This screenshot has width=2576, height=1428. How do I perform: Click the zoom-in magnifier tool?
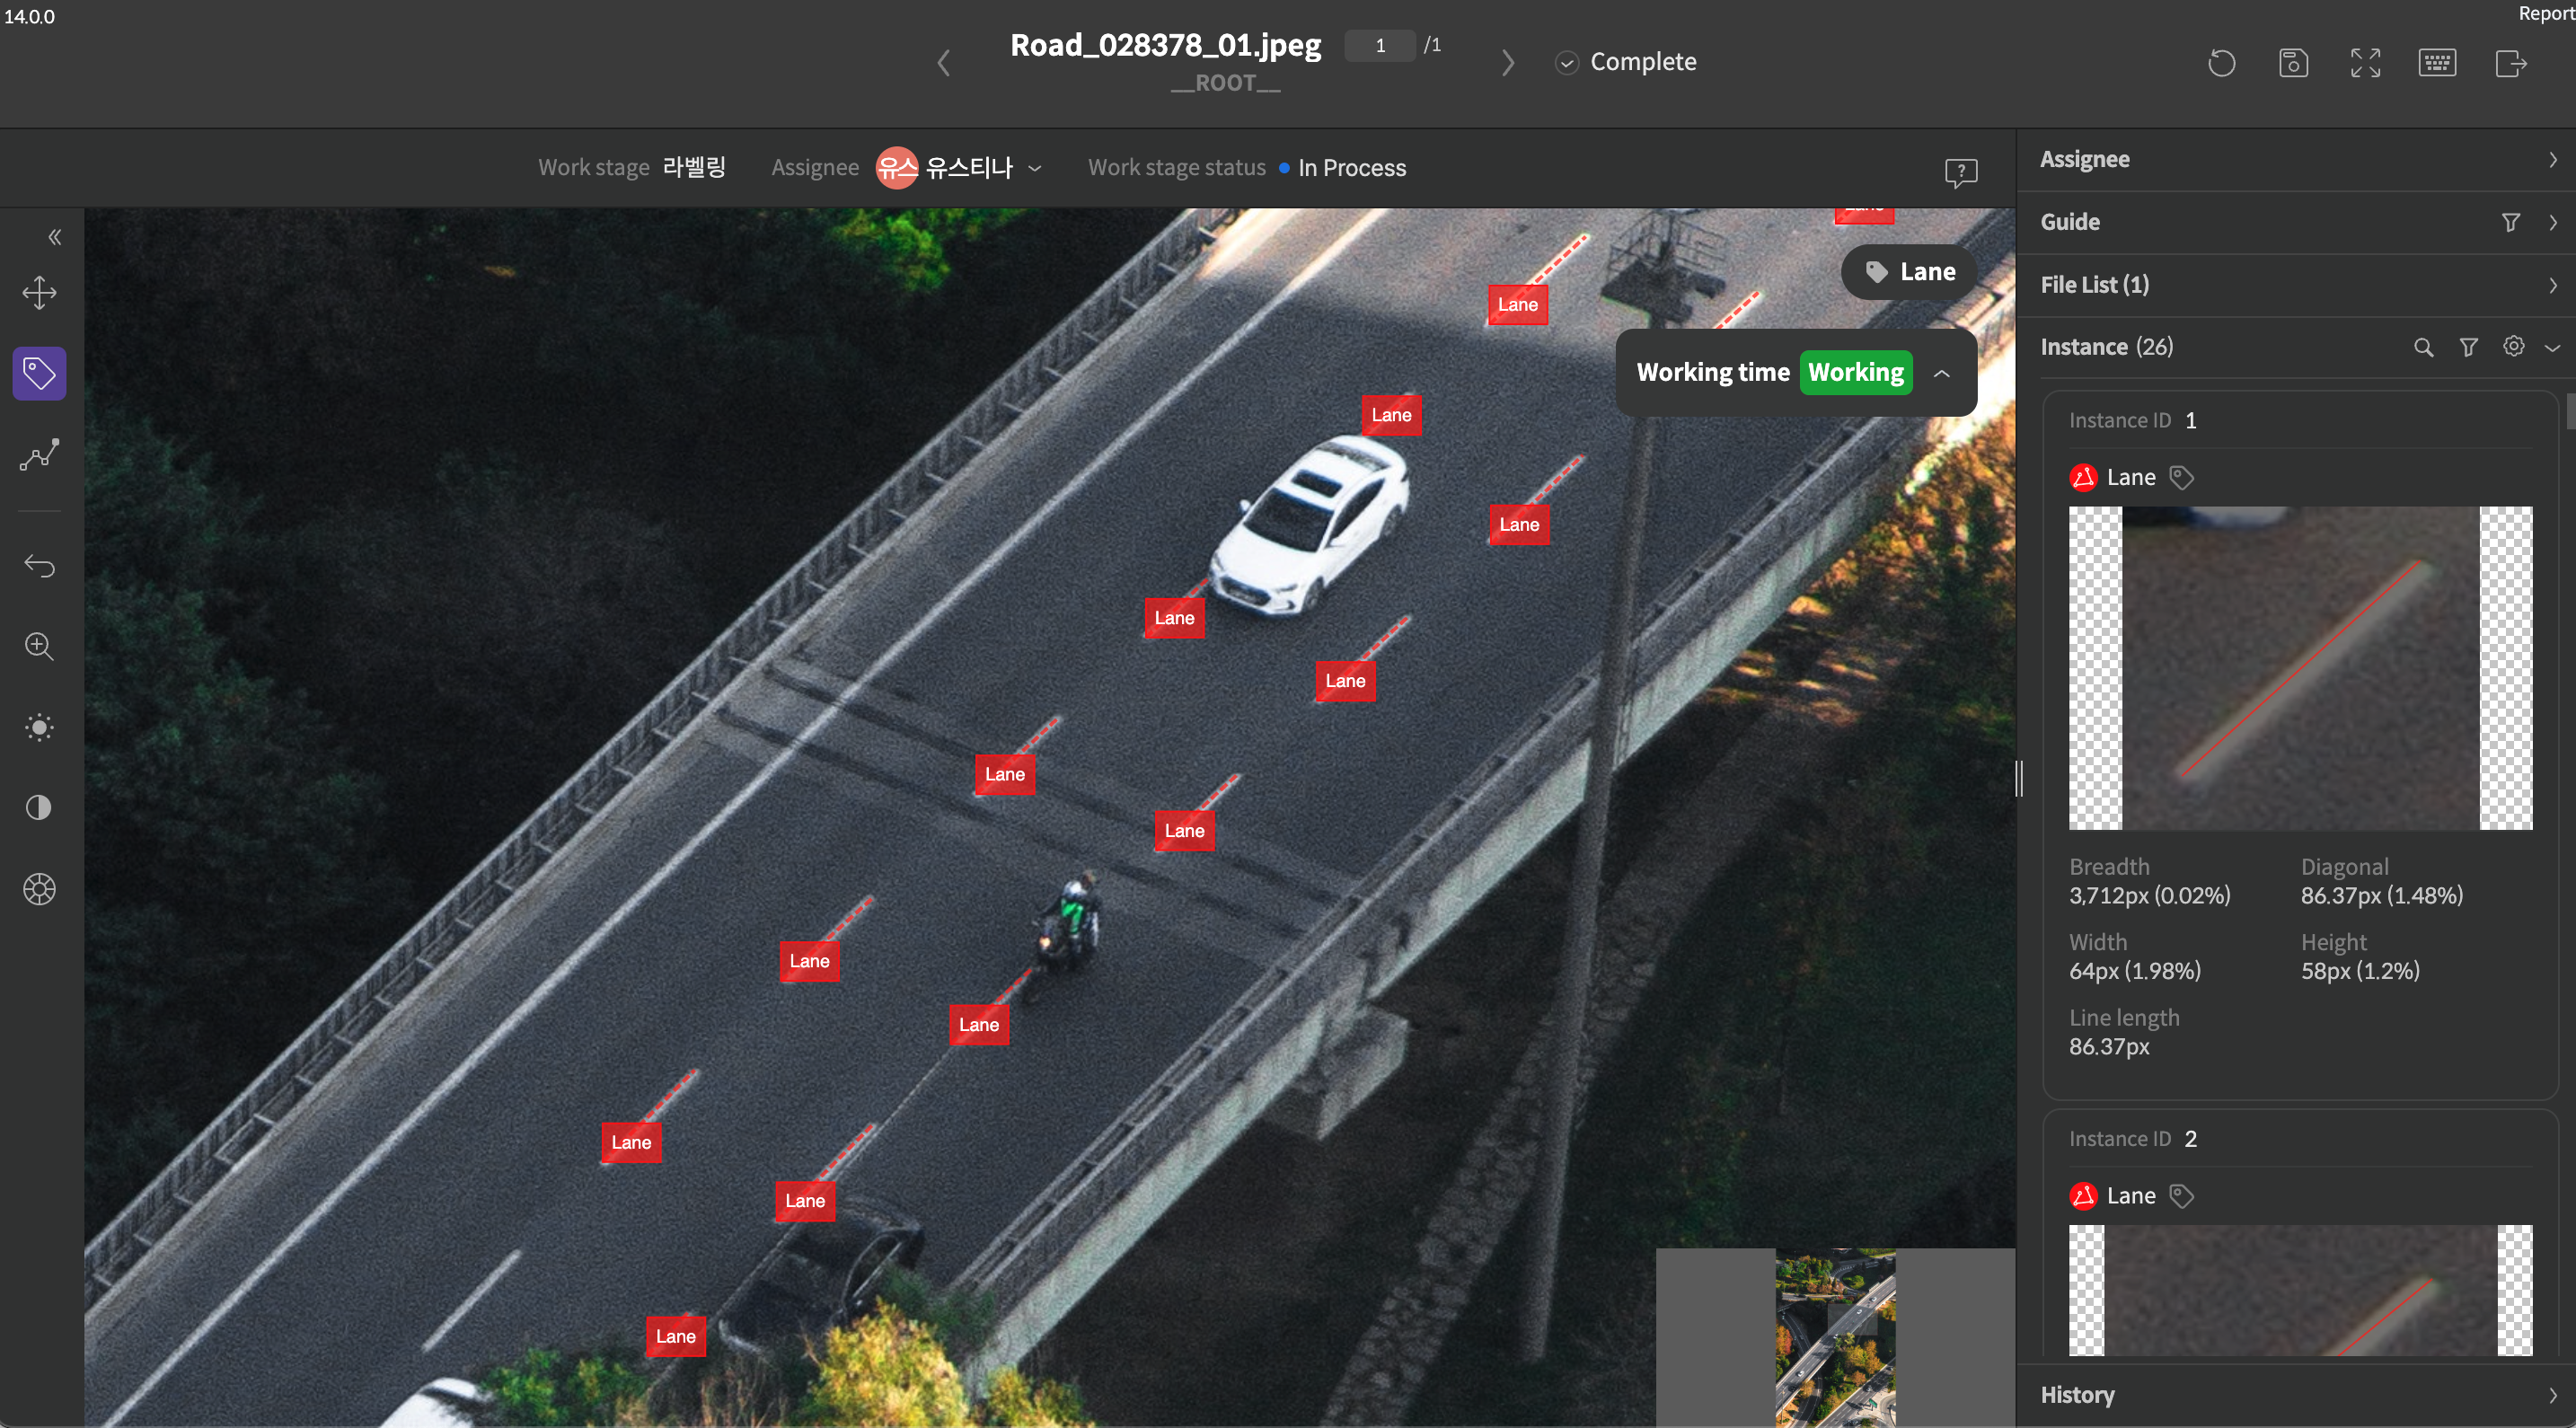tap(39, 646)
